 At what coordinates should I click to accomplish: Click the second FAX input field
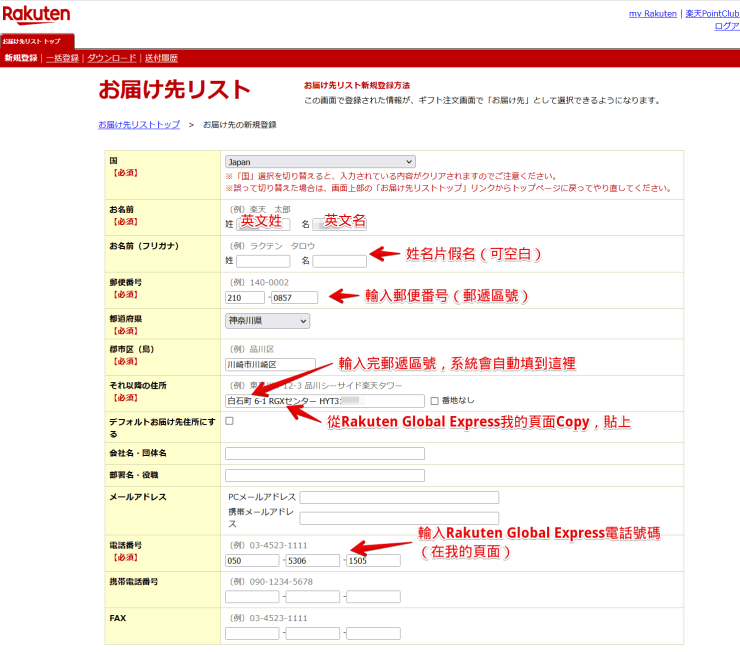(x=312, y=633)
